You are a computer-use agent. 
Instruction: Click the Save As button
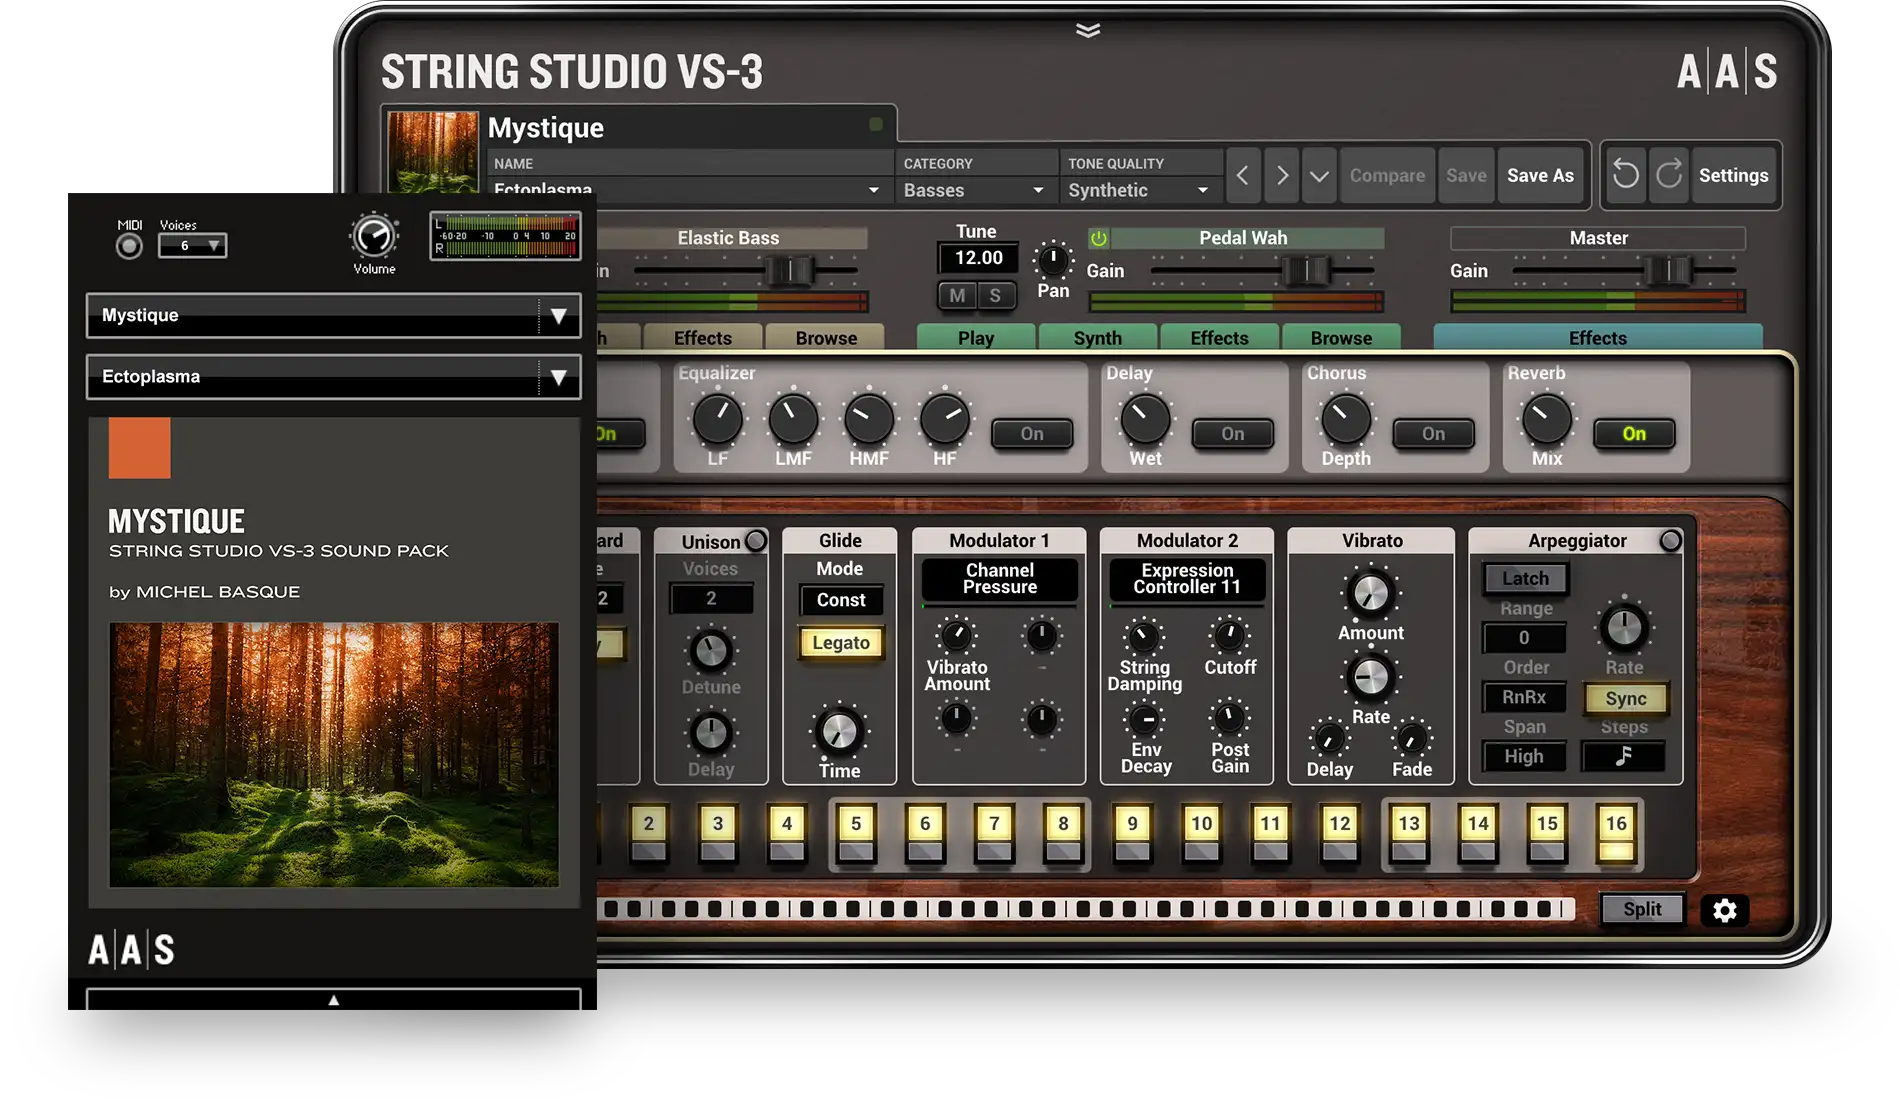coord(1540,176)
